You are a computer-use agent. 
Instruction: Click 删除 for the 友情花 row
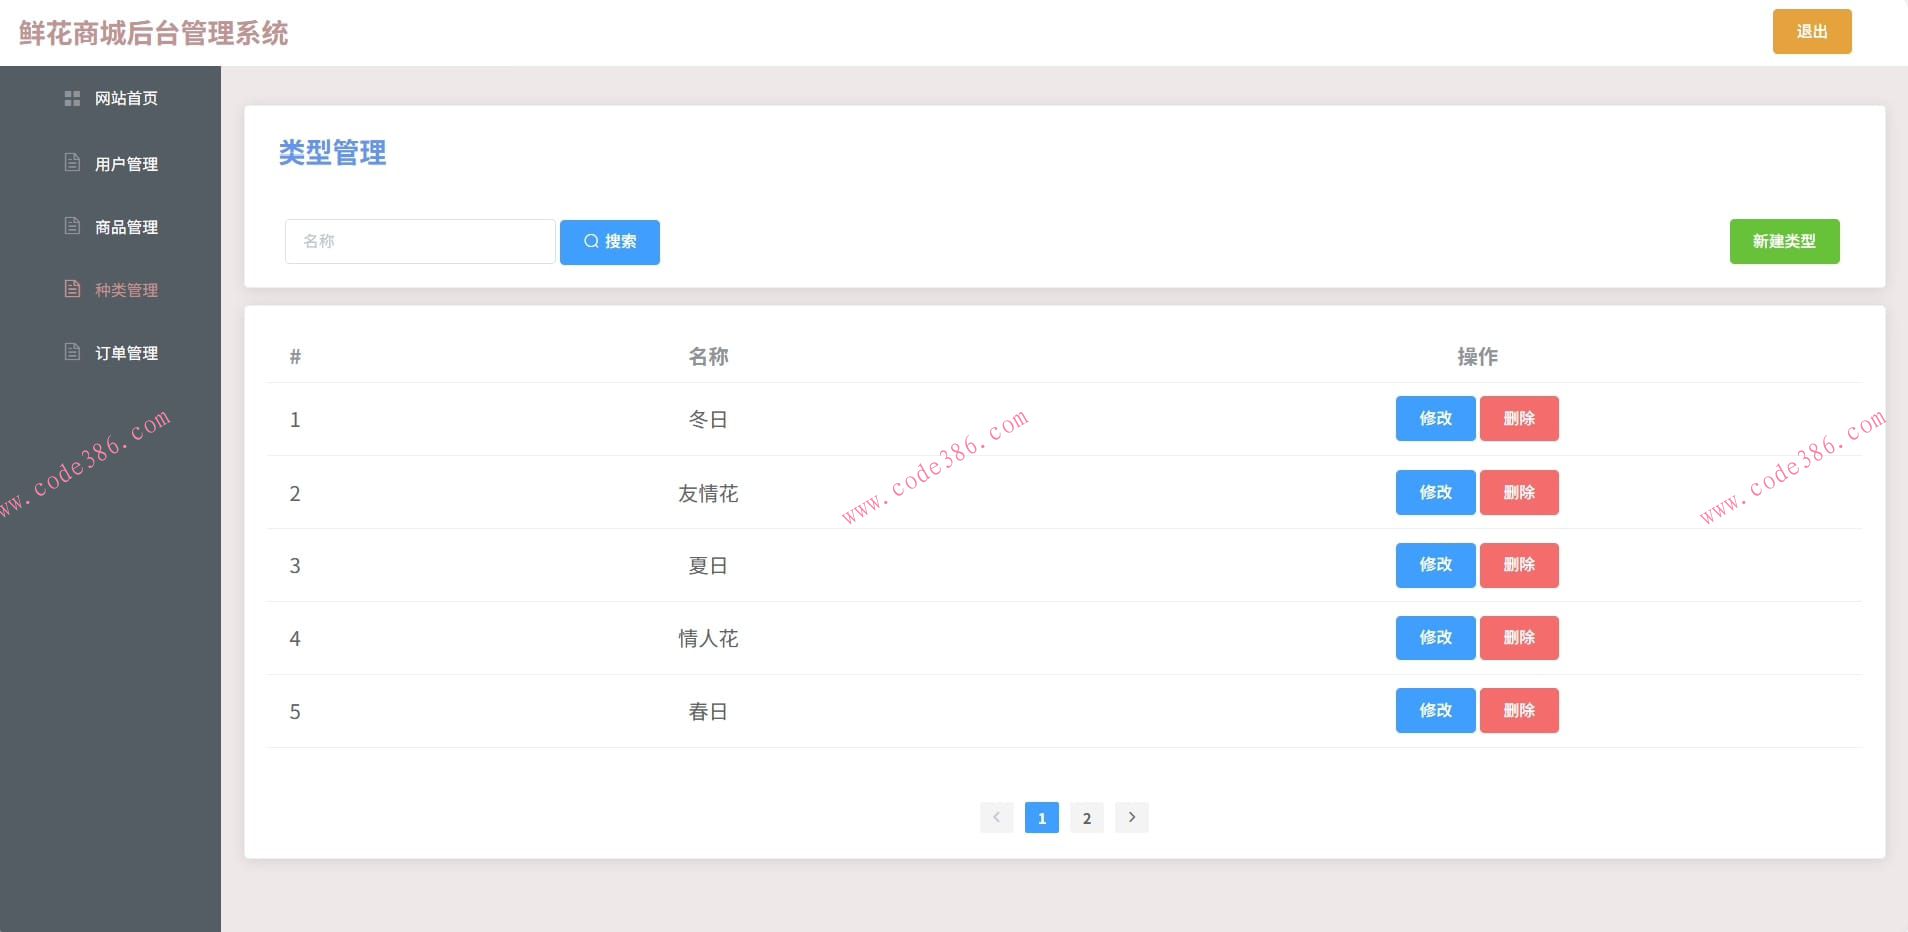1519,492
